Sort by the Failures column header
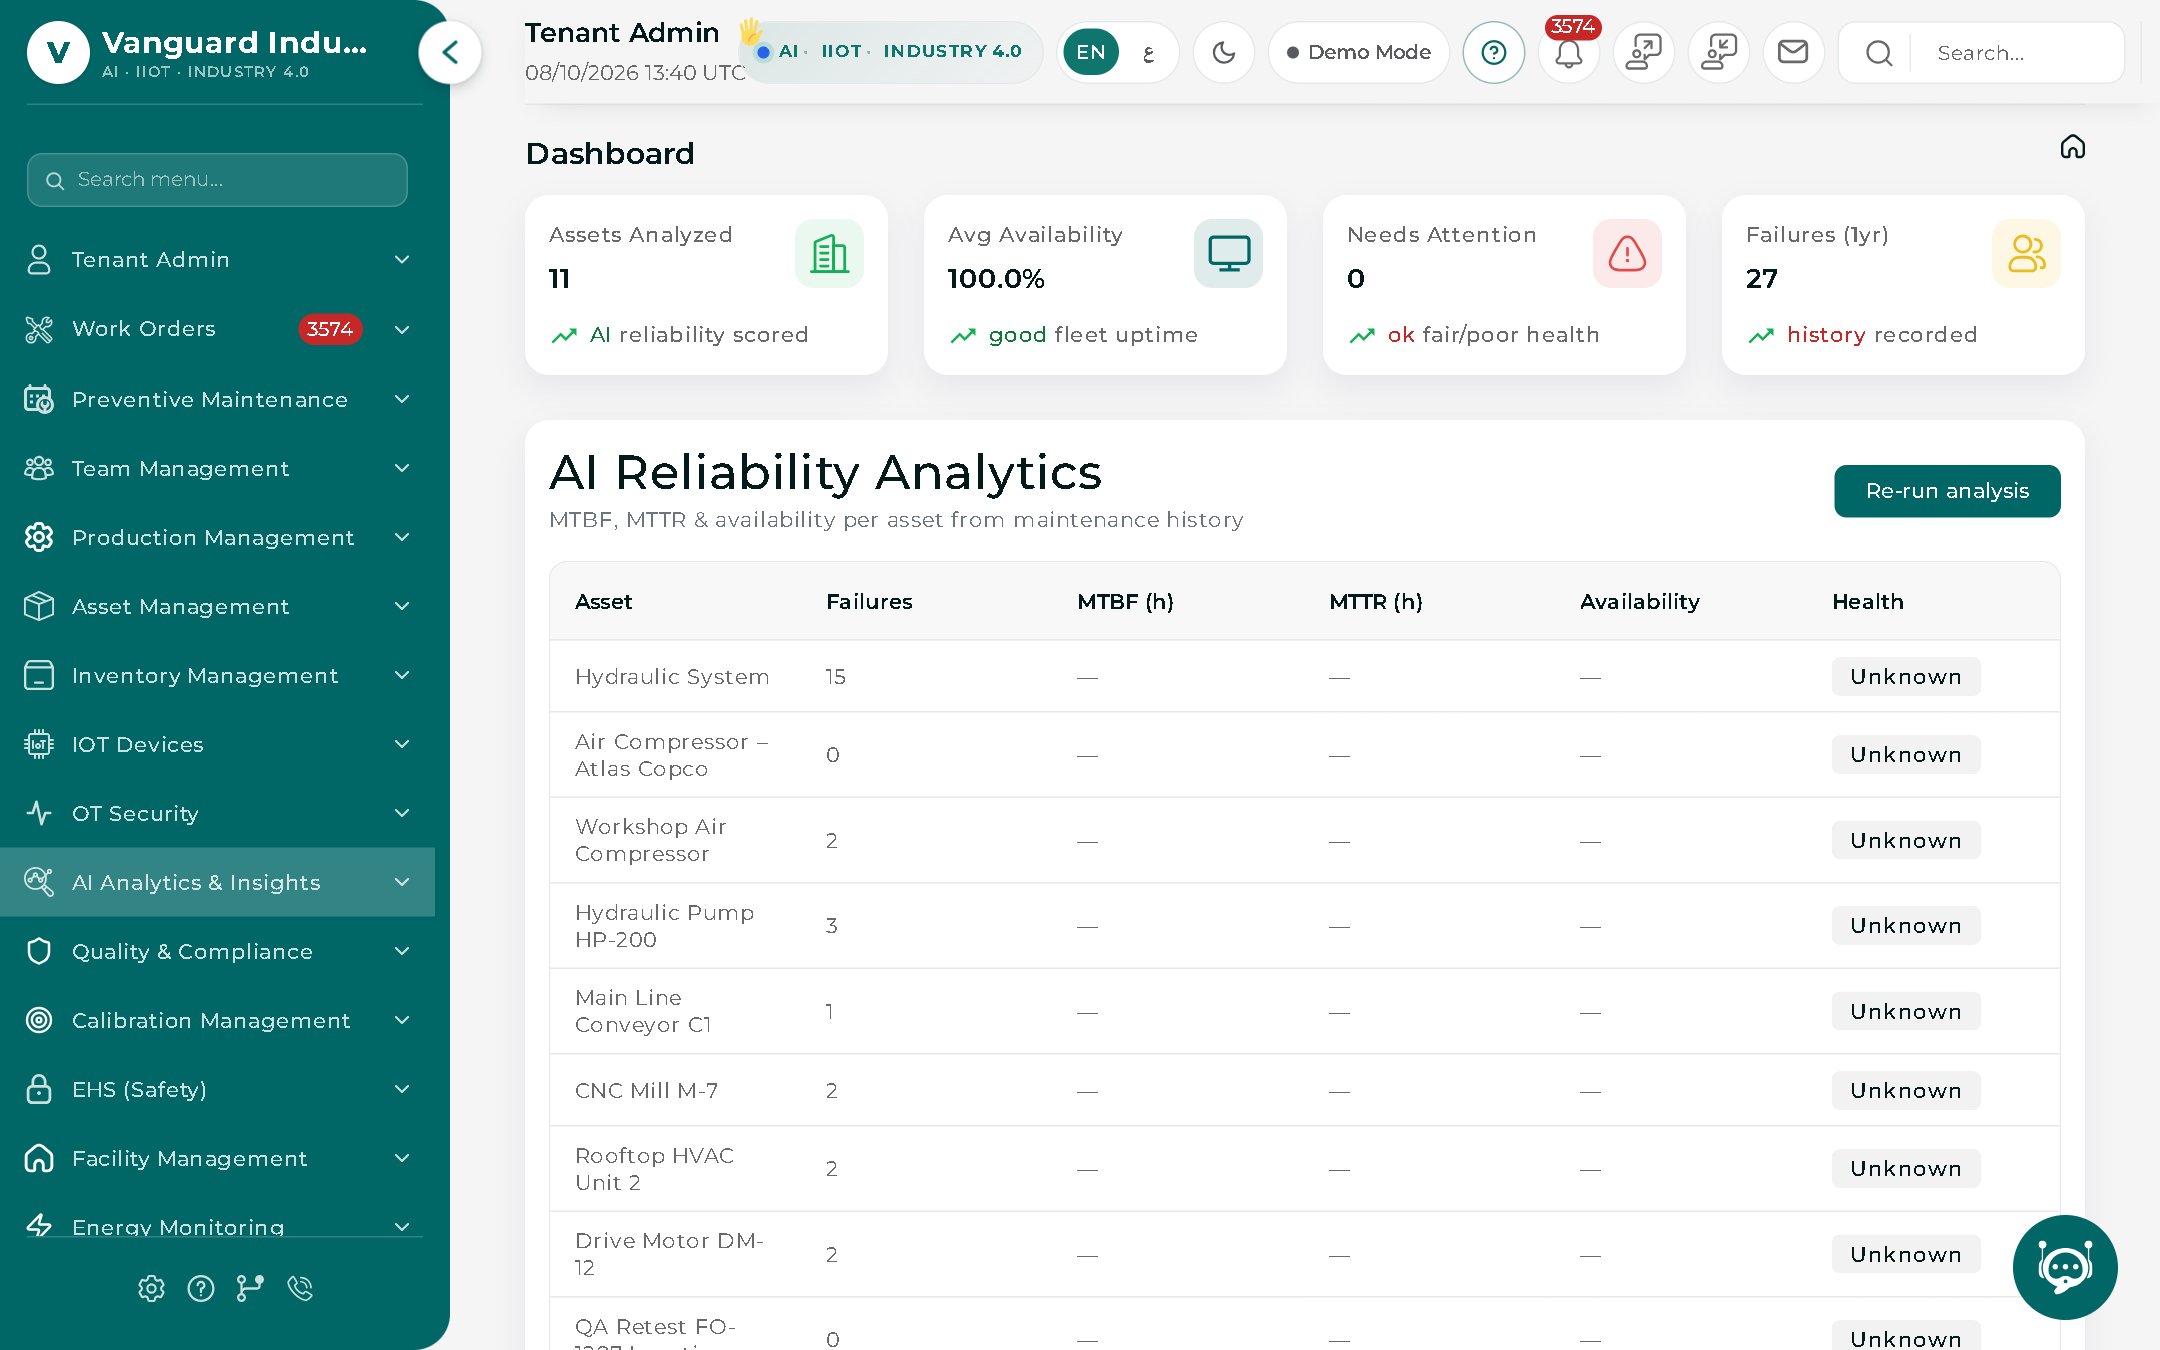 point(869,602)
